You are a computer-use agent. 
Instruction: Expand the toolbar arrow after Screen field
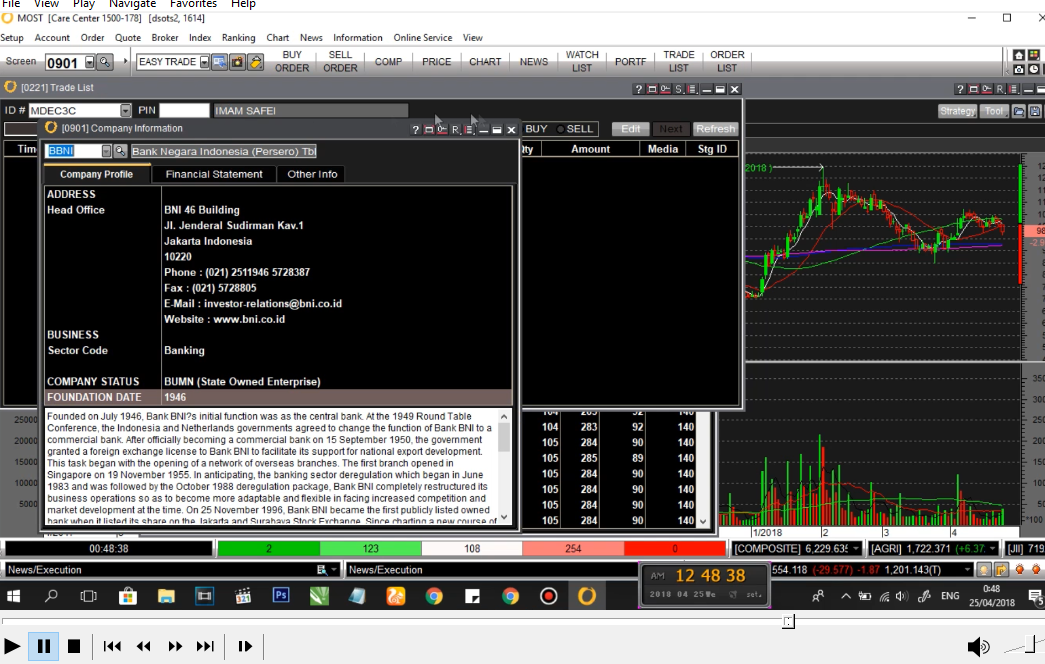click(x=125, y=61)
